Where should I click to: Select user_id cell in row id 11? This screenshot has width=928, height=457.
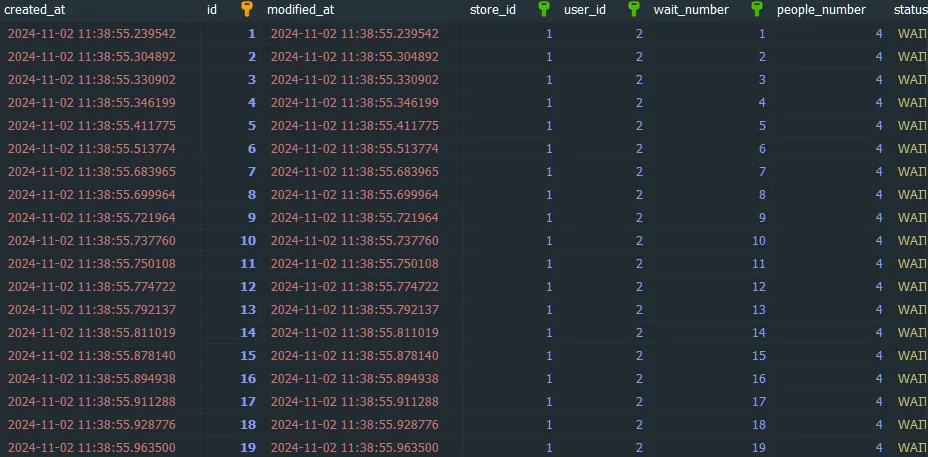tap(639, 263)
